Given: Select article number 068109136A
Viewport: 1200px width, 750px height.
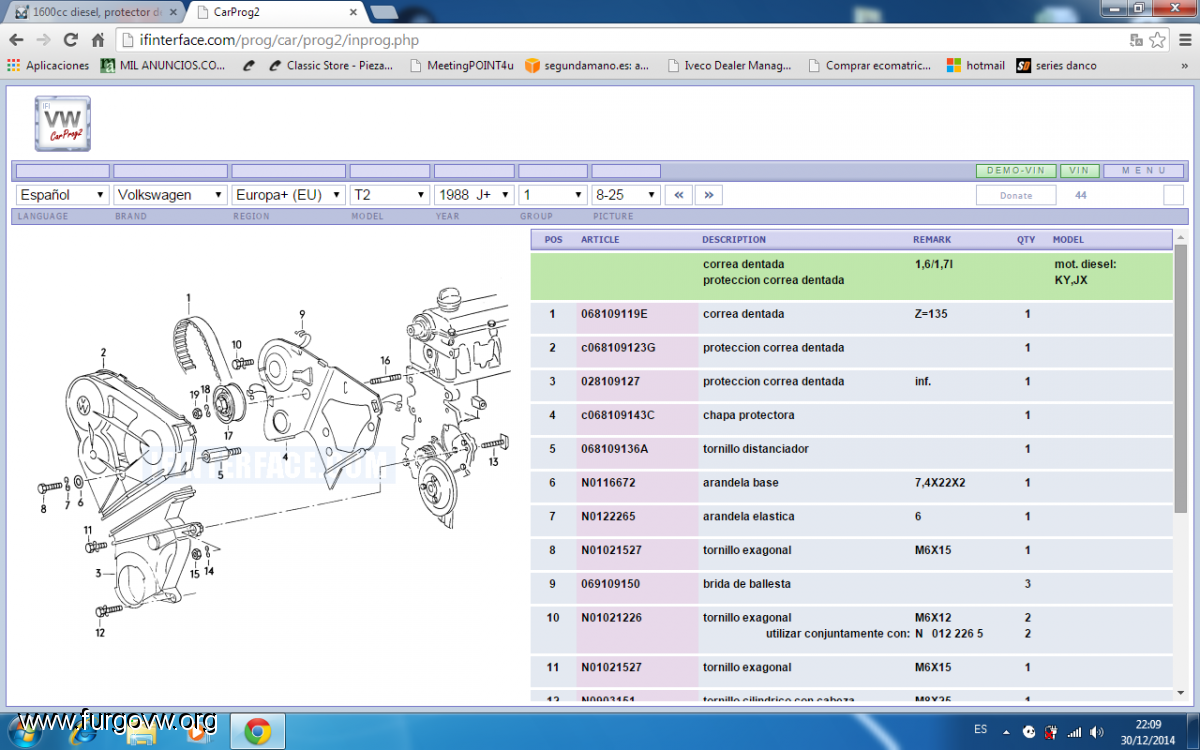Looking at the screenshot, I should [x=614, y=450].
